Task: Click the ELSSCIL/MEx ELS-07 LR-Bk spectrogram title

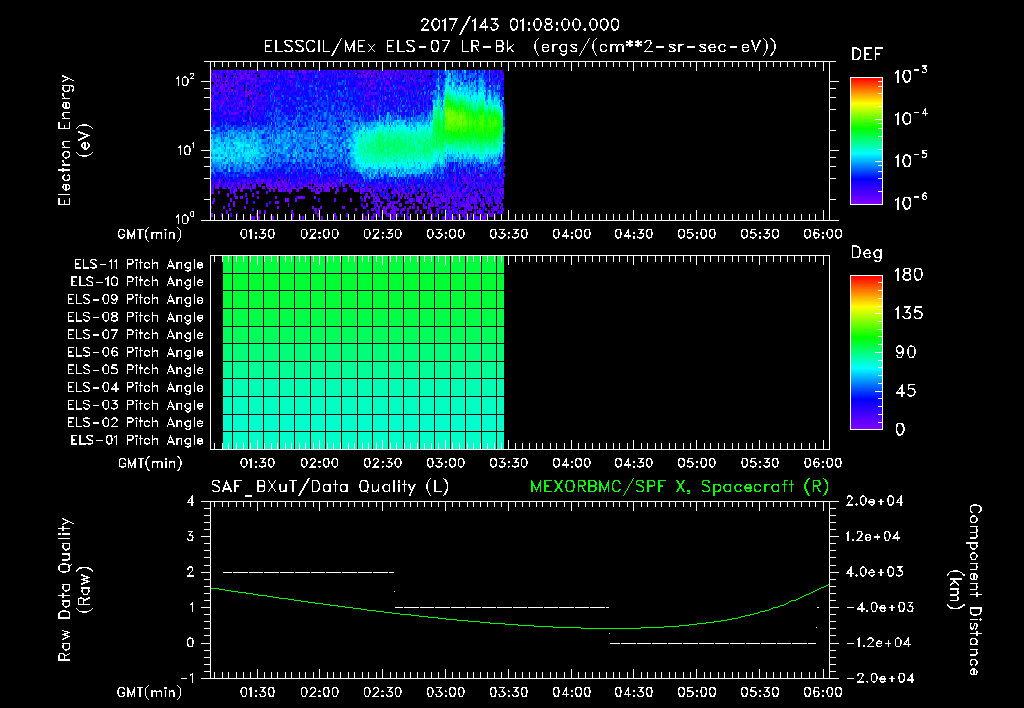Action: pos(389,47)
